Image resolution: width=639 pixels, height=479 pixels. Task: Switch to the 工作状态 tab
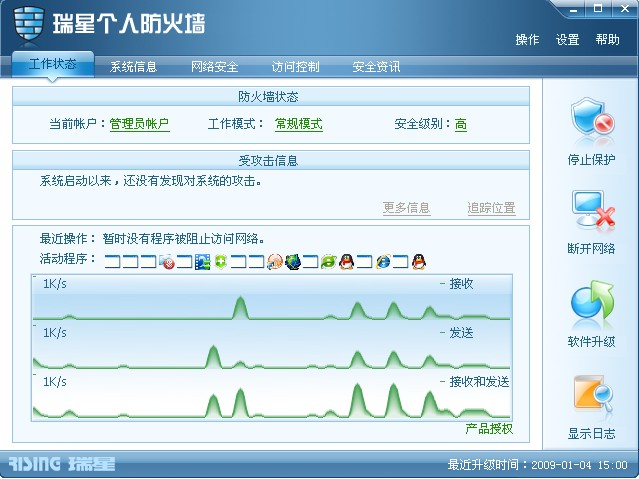click(53, 64)
